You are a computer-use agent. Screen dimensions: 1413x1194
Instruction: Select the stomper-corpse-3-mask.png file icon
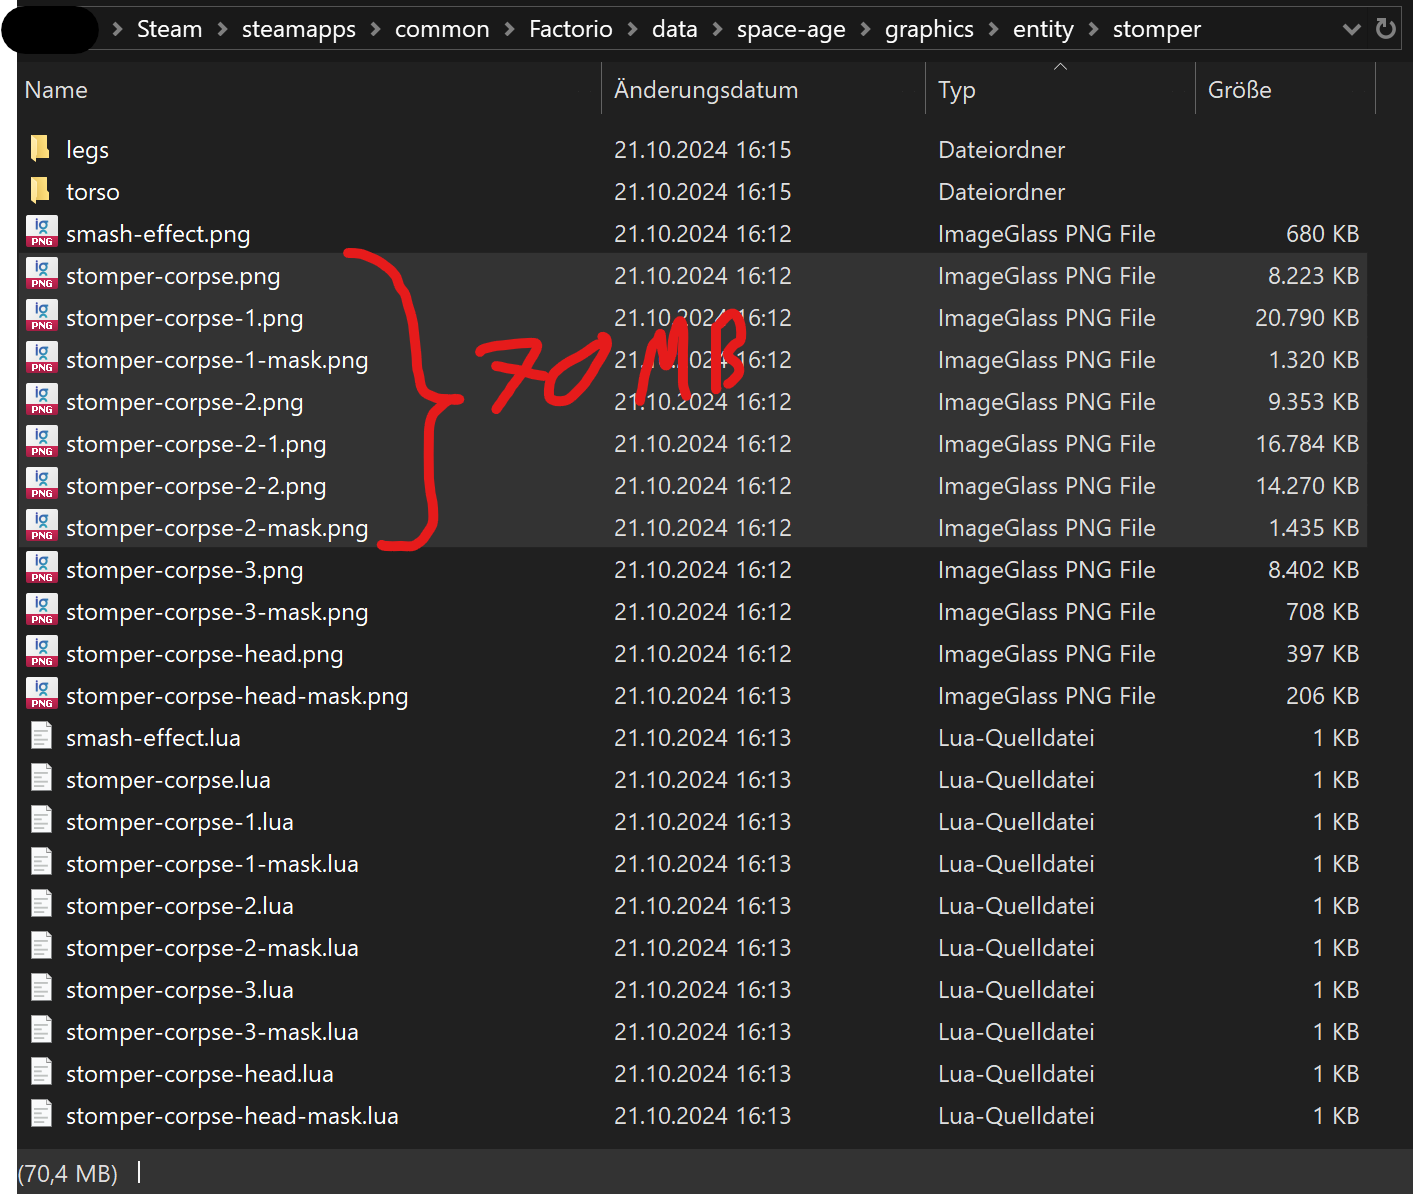tap(42, 611)
